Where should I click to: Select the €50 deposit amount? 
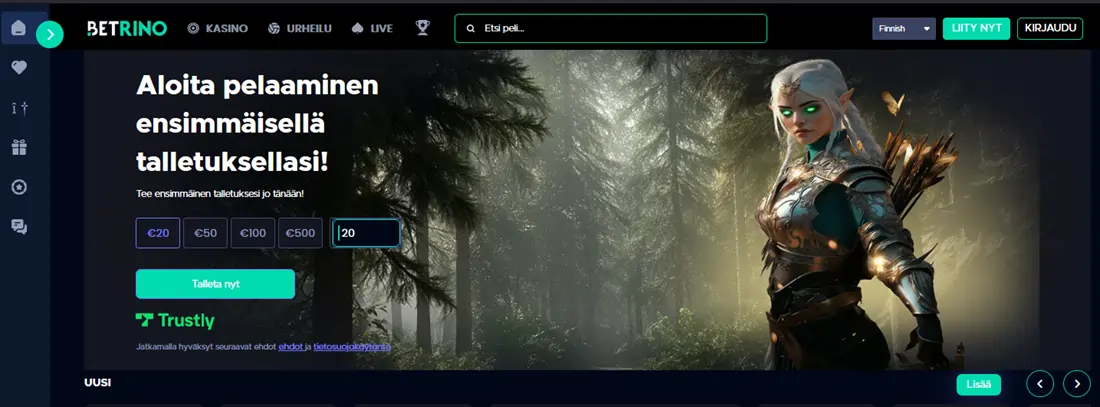[205, 233]
